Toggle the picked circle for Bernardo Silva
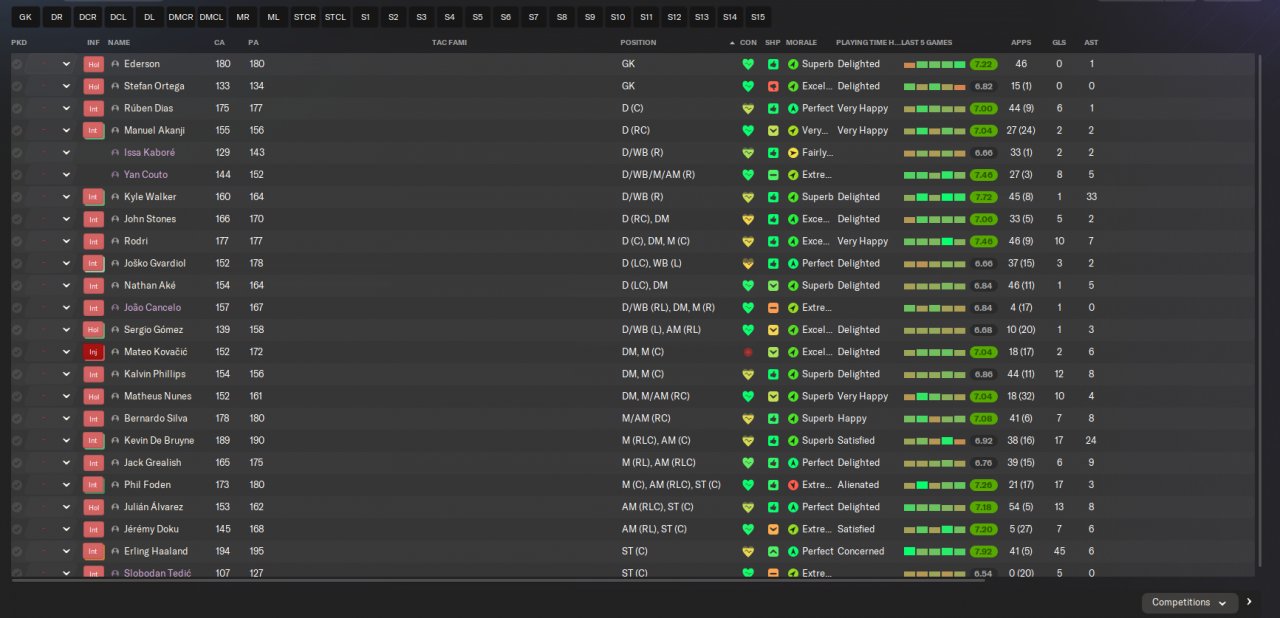1280x618 pixels. tap(17, 418)
